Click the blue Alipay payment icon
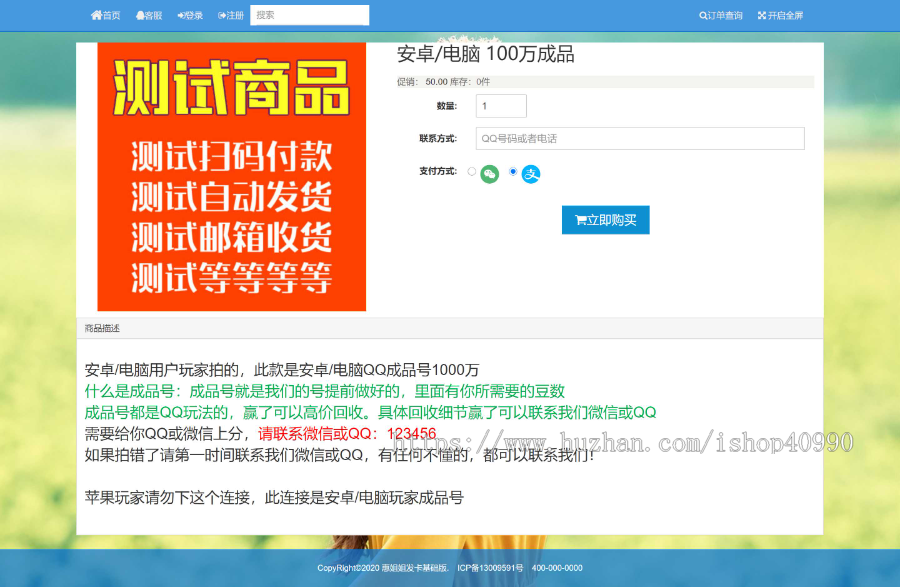Screen dimensions: 900x587 [x=531, y=174]
